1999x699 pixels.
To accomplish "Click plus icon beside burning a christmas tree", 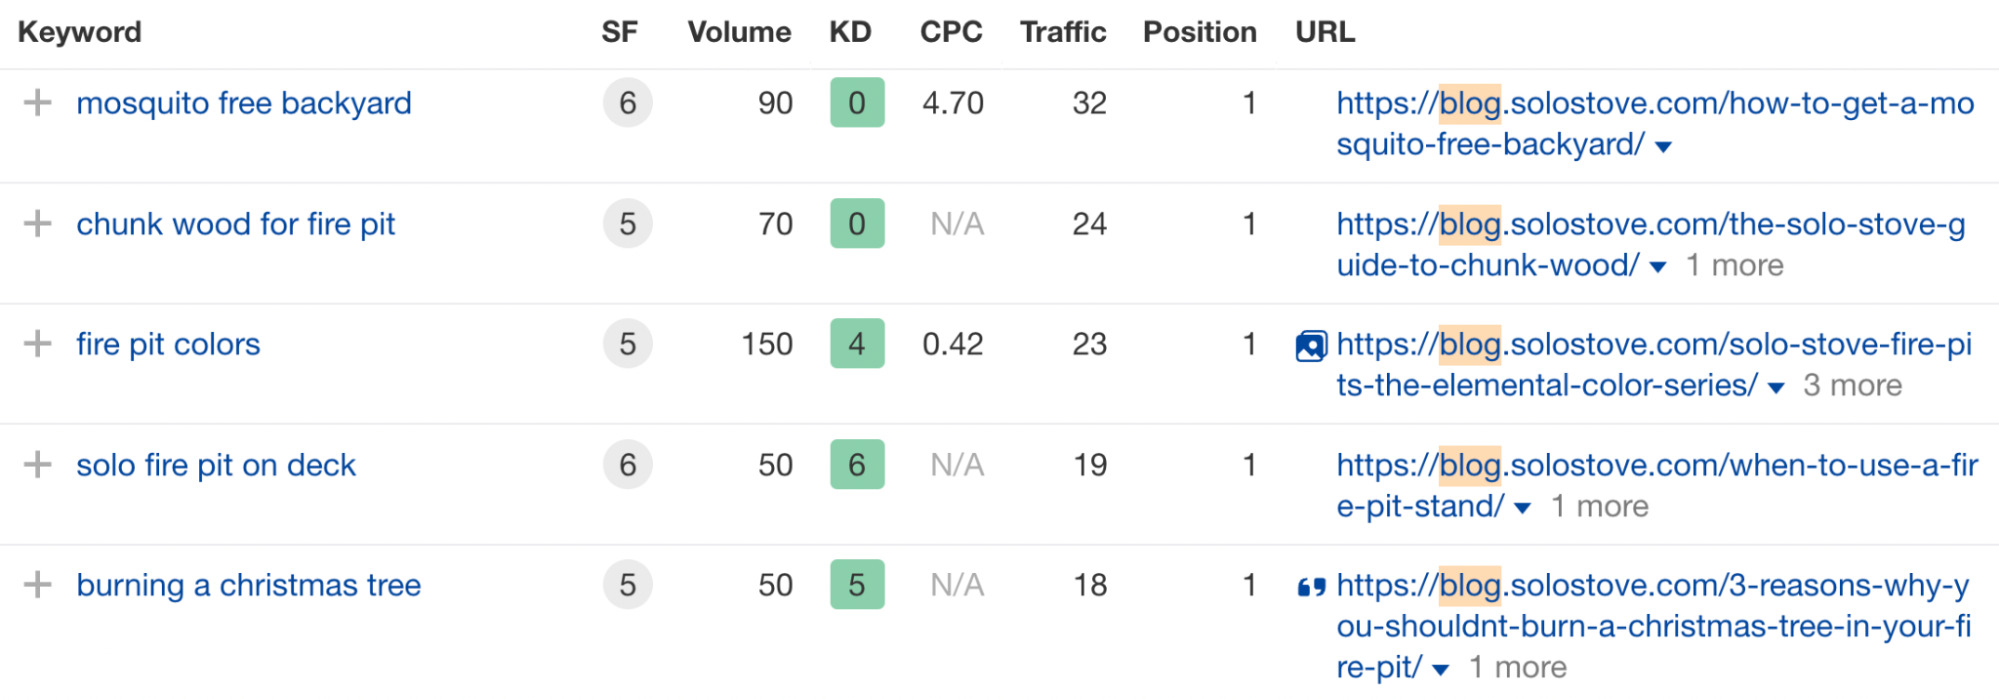I will coord(38,585).
